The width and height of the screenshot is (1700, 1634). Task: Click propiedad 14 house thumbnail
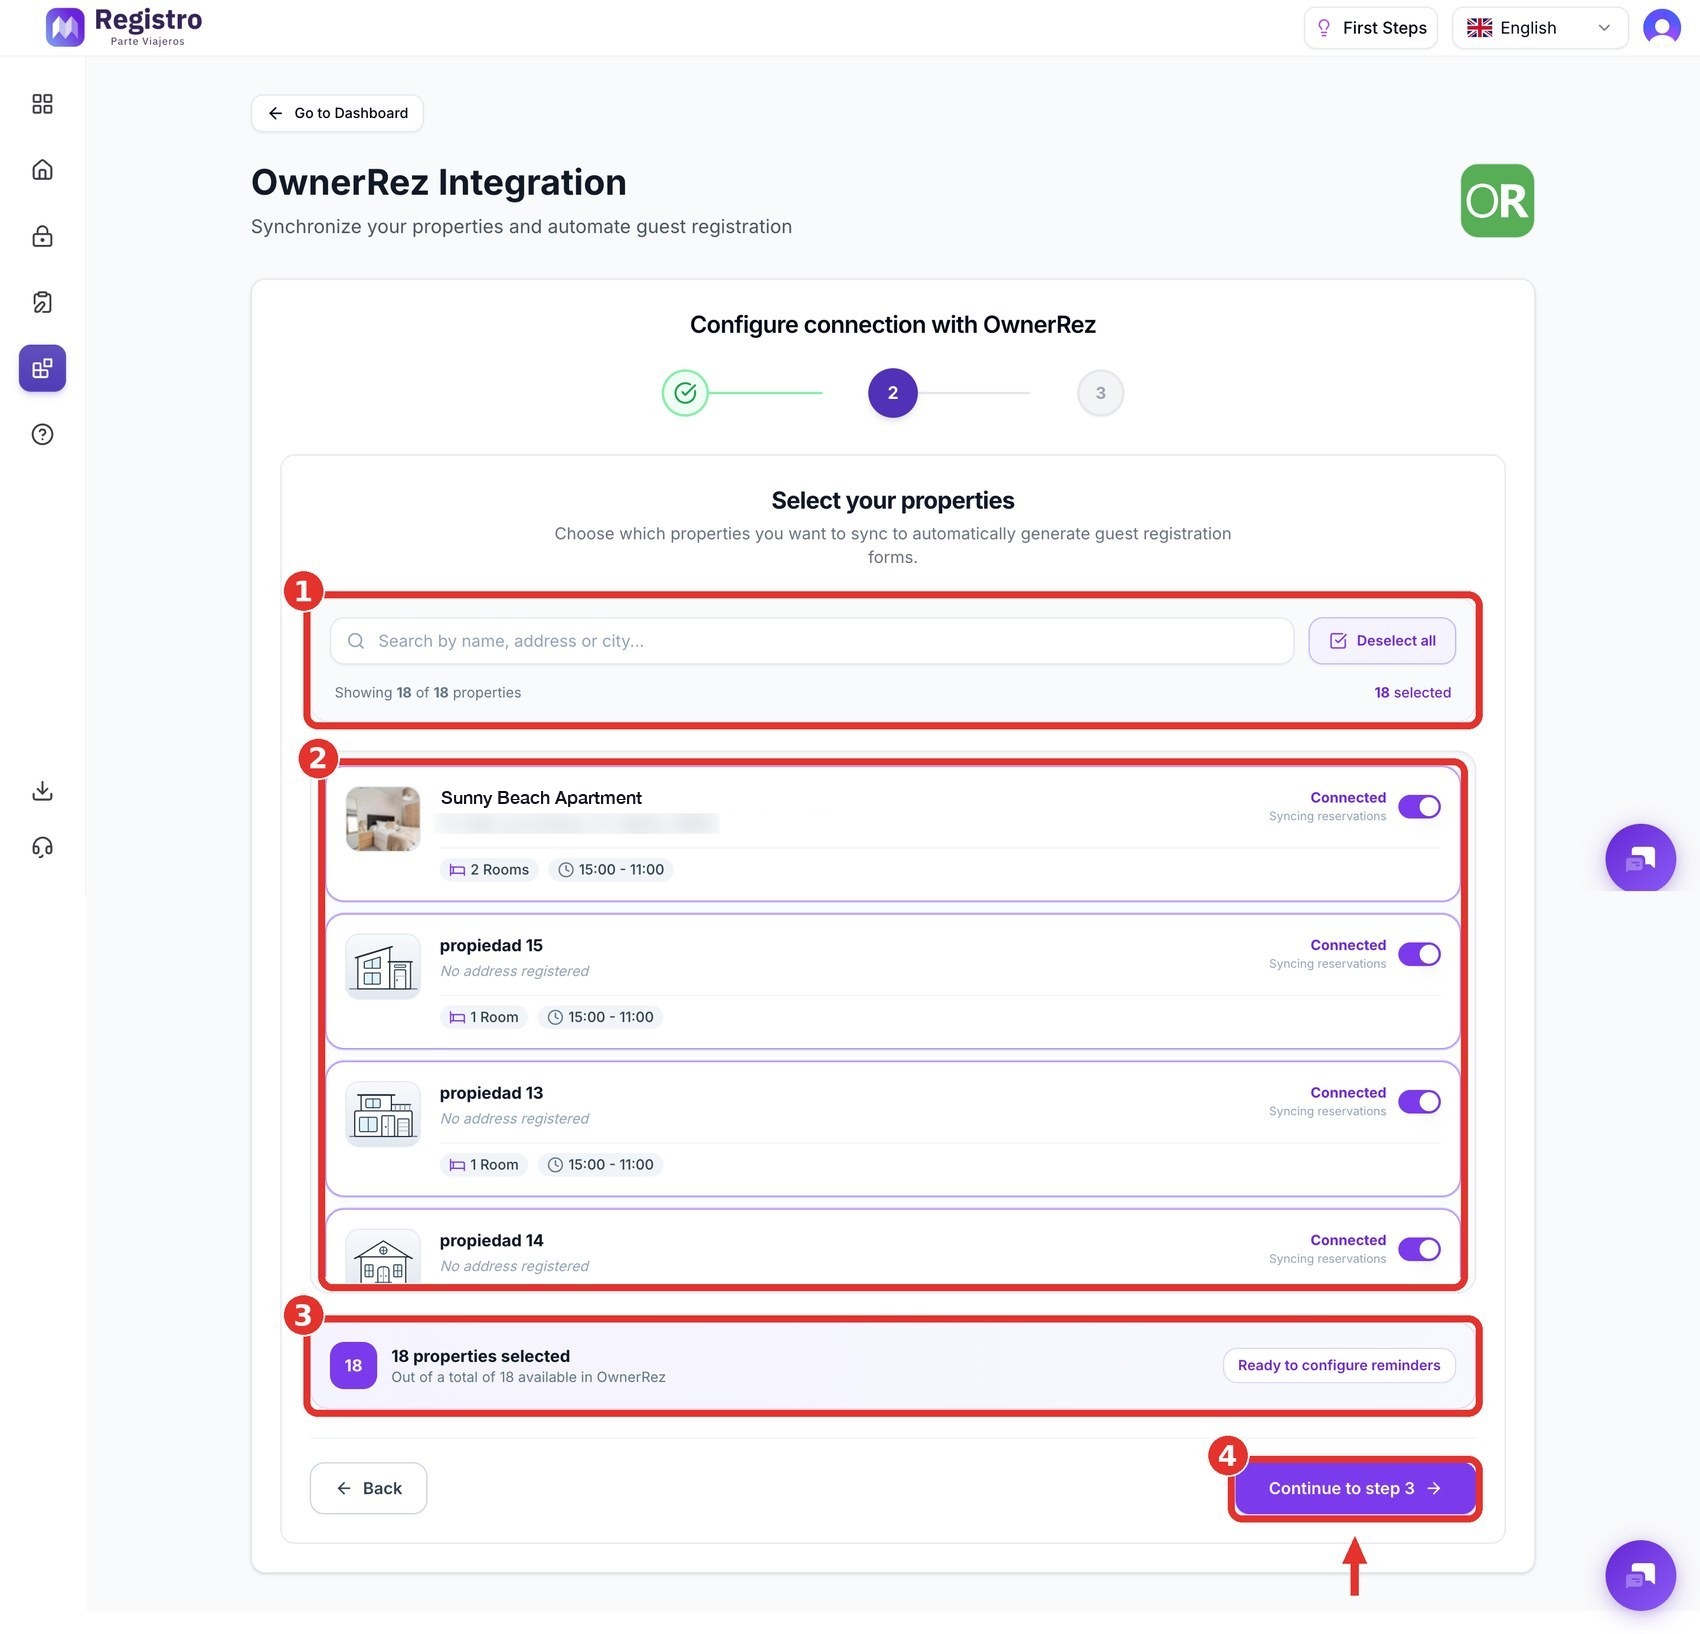click(x=383, y=1257)
